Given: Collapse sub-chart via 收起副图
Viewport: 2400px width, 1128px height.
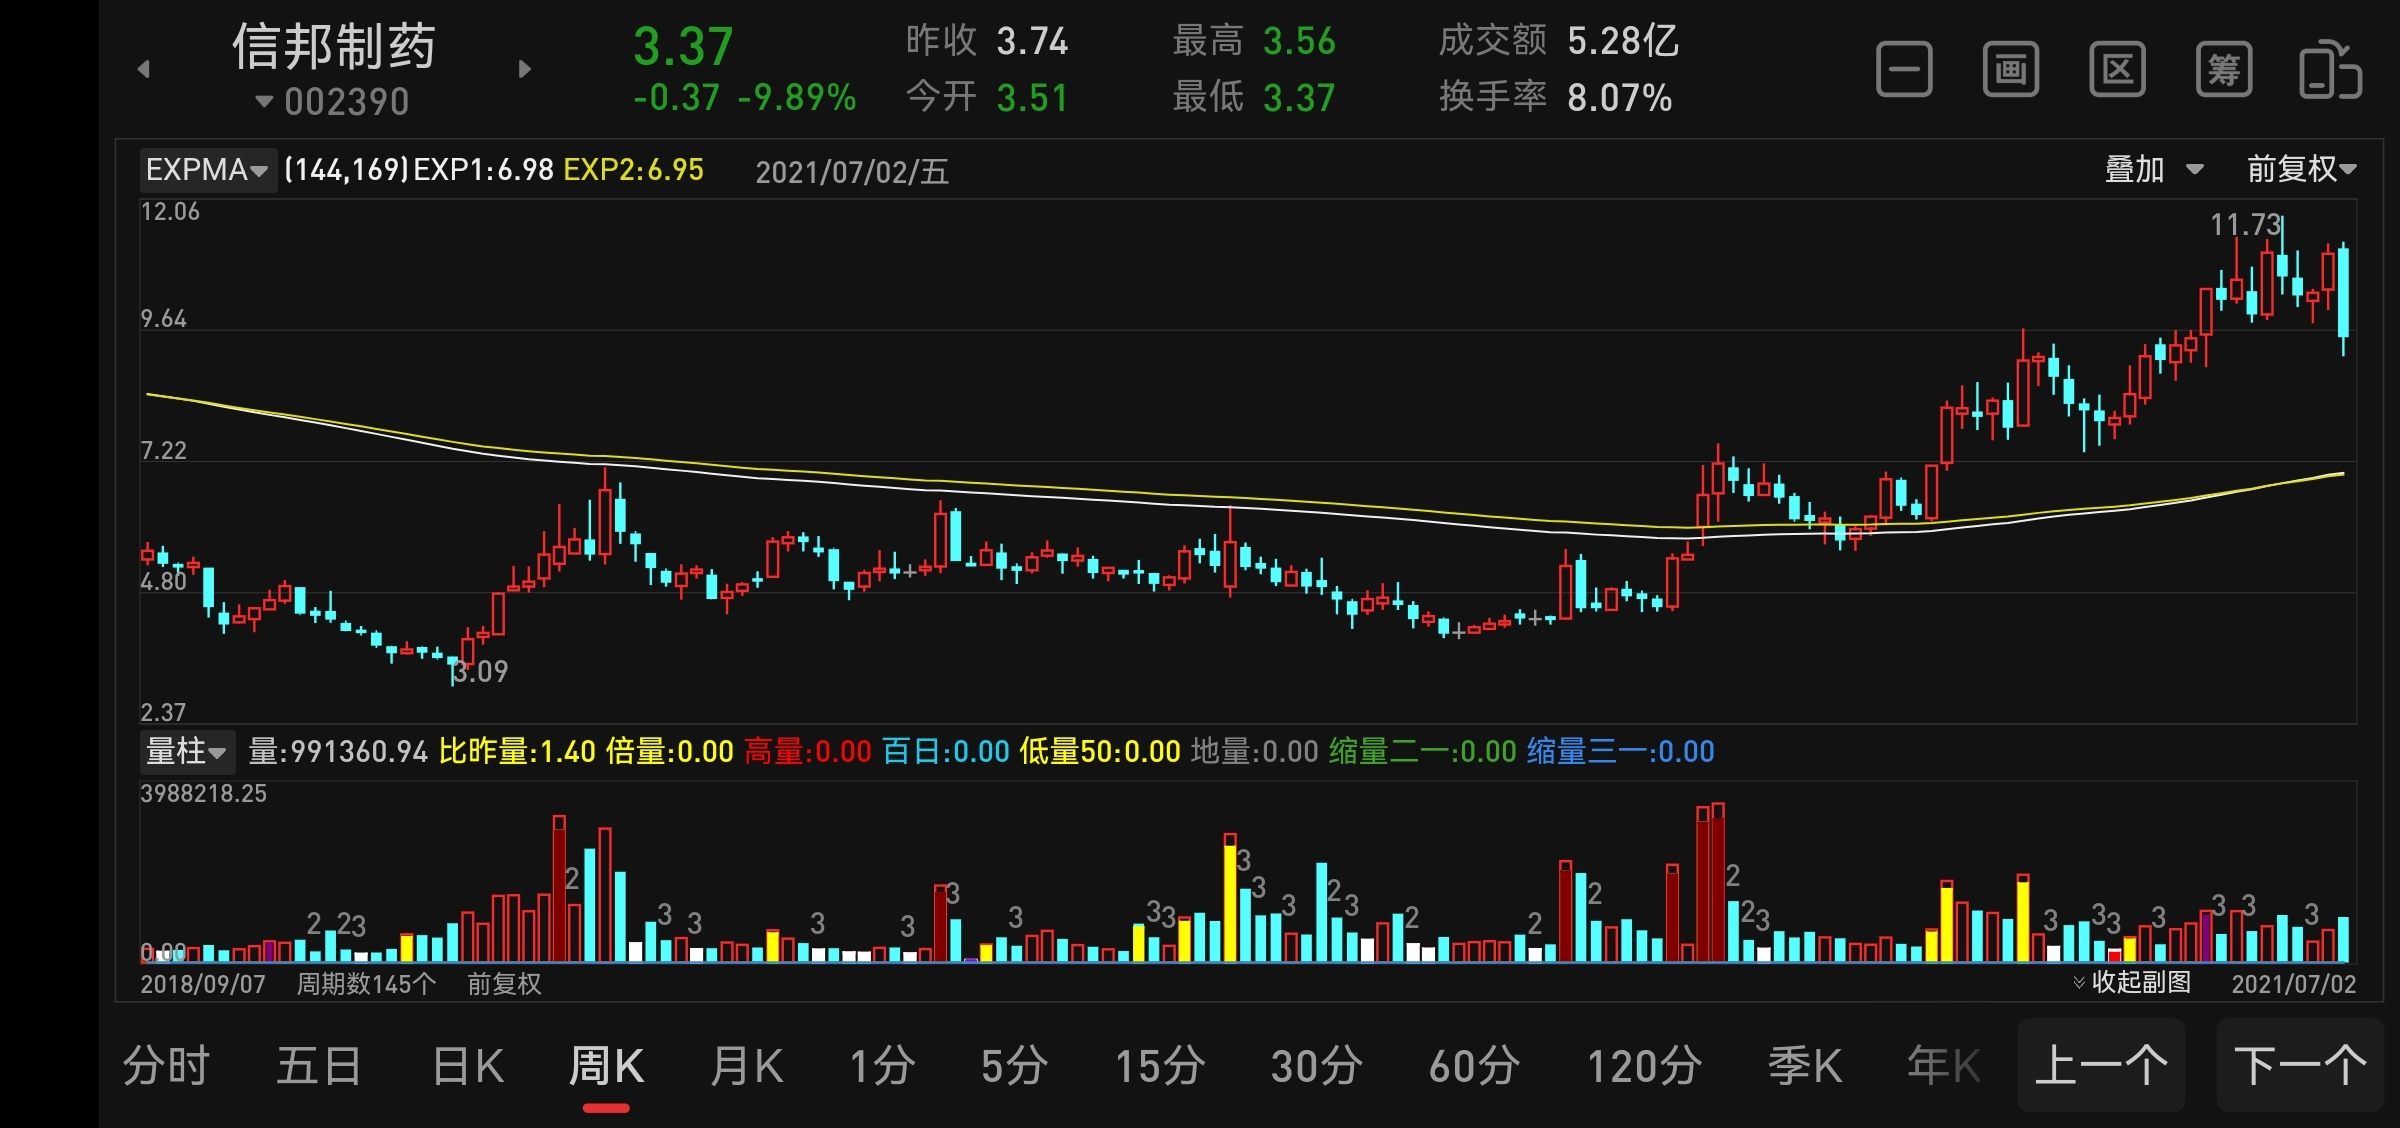Looking at the screenshot, I should coord(2131,982).
